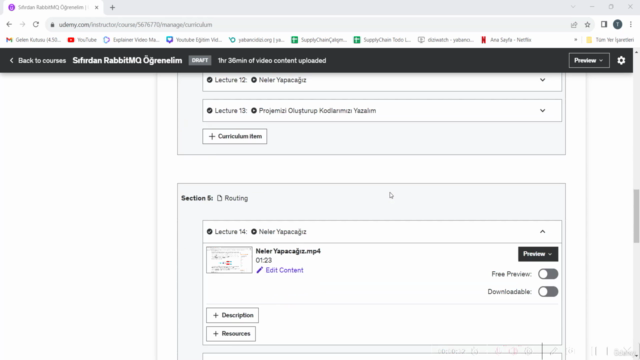Screen dimensions: 640x360
Task: Click the DRAFT status badge
Action: click(x=200, y=60)
